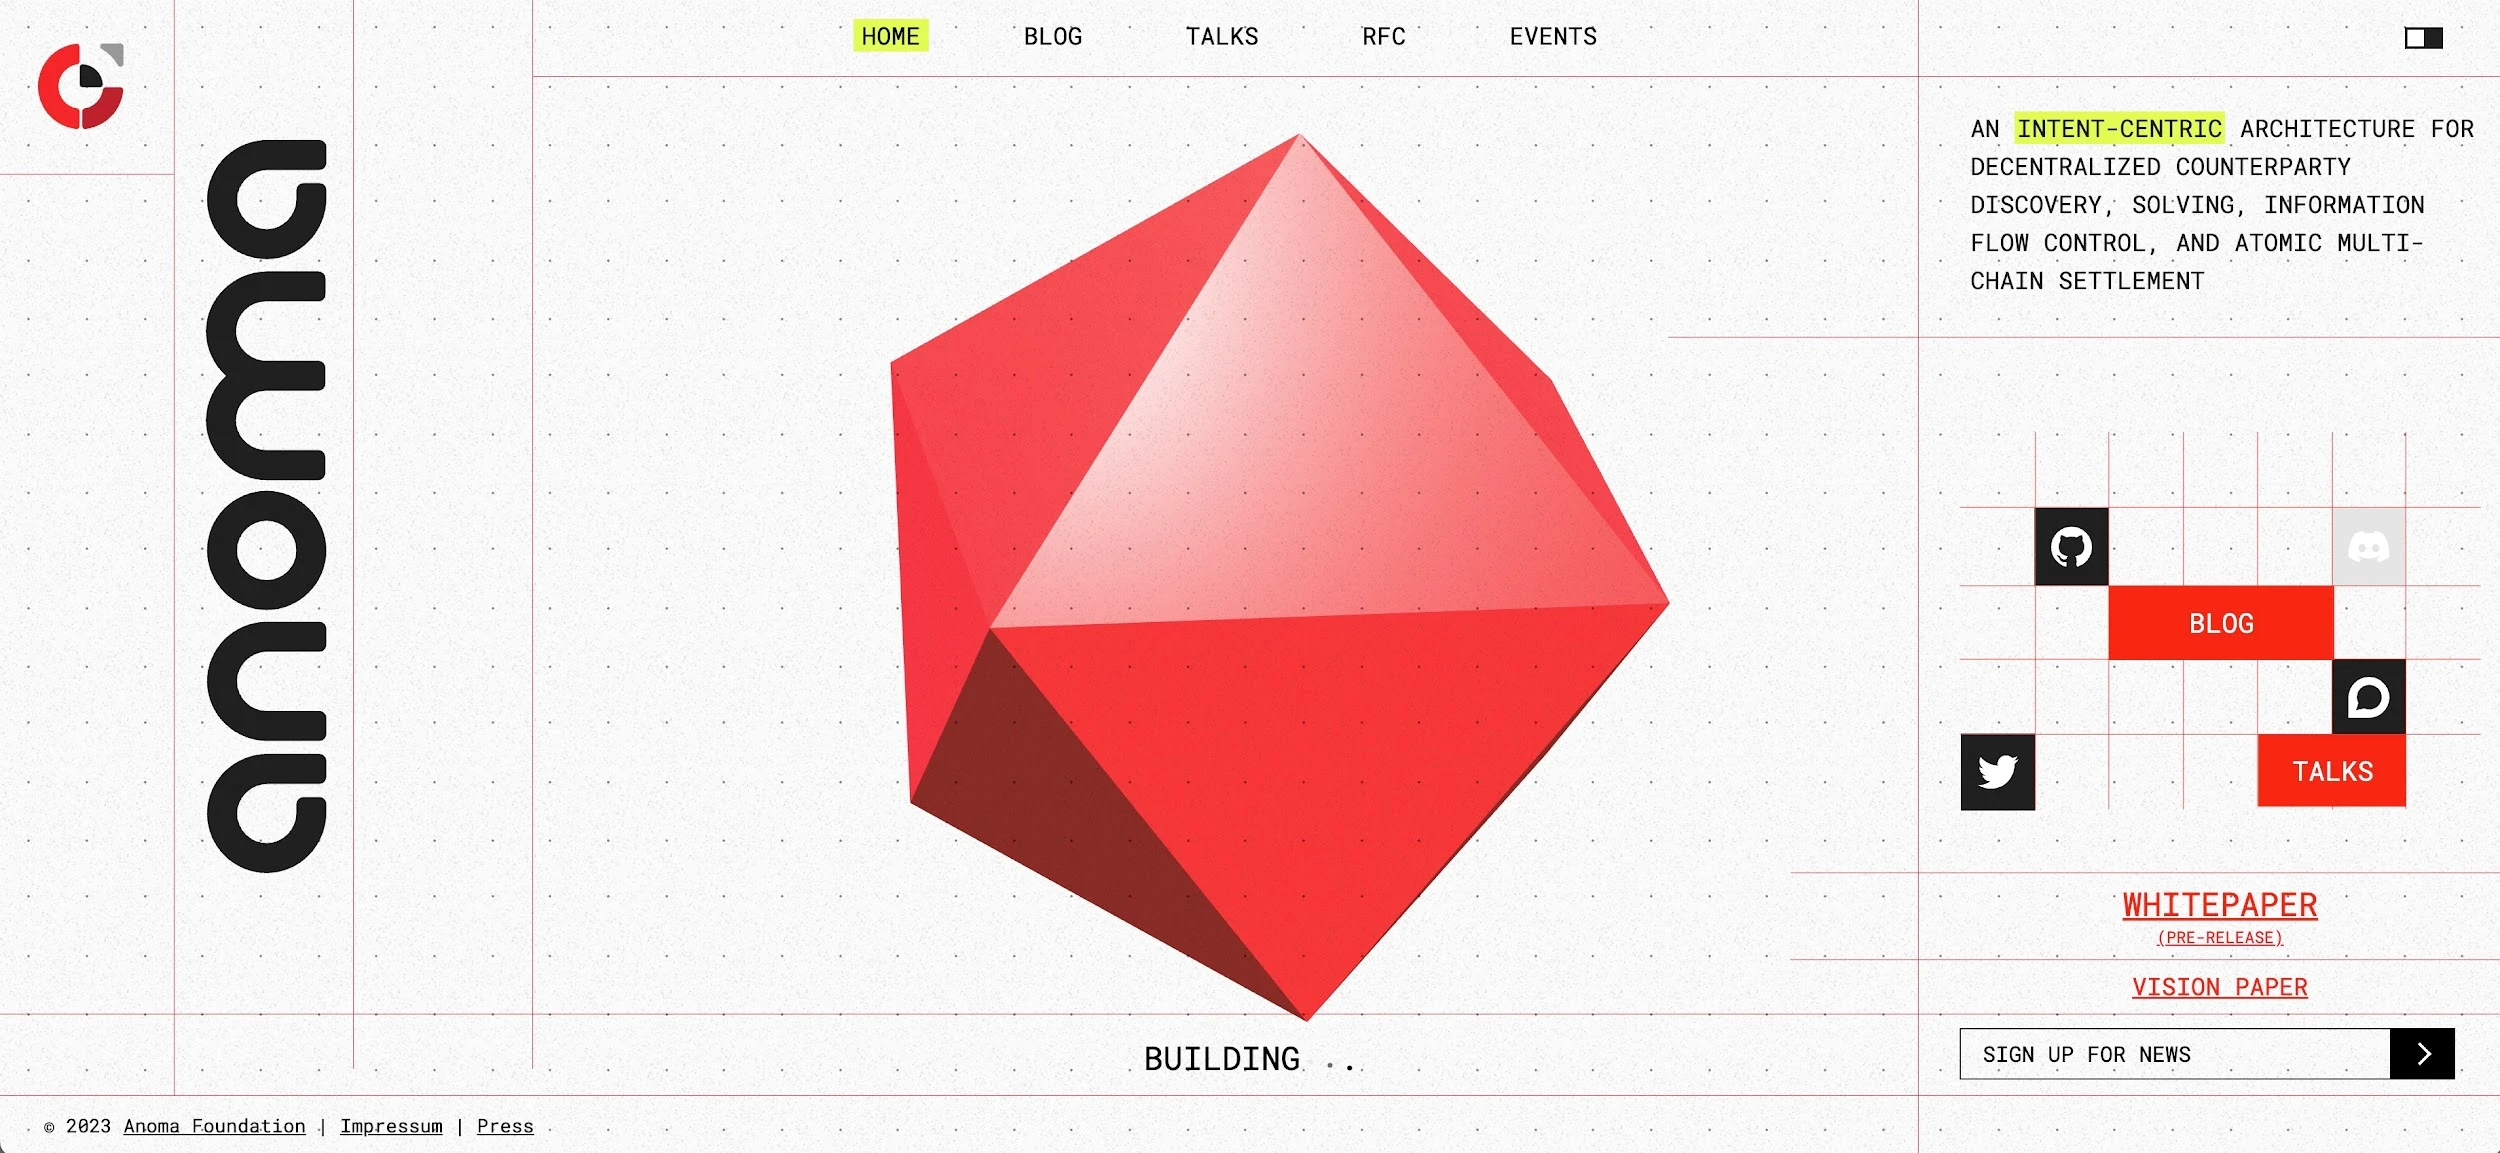
Task: Expand the VISION PAPER link
Action: coord(2219,986)
